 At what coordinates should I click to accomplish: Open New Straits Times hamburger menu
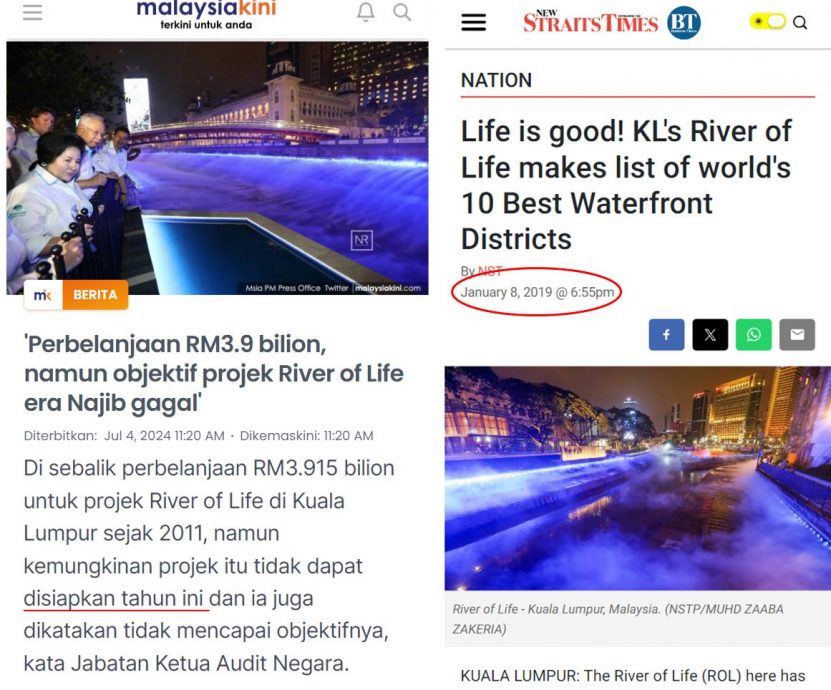pos(473,22)
